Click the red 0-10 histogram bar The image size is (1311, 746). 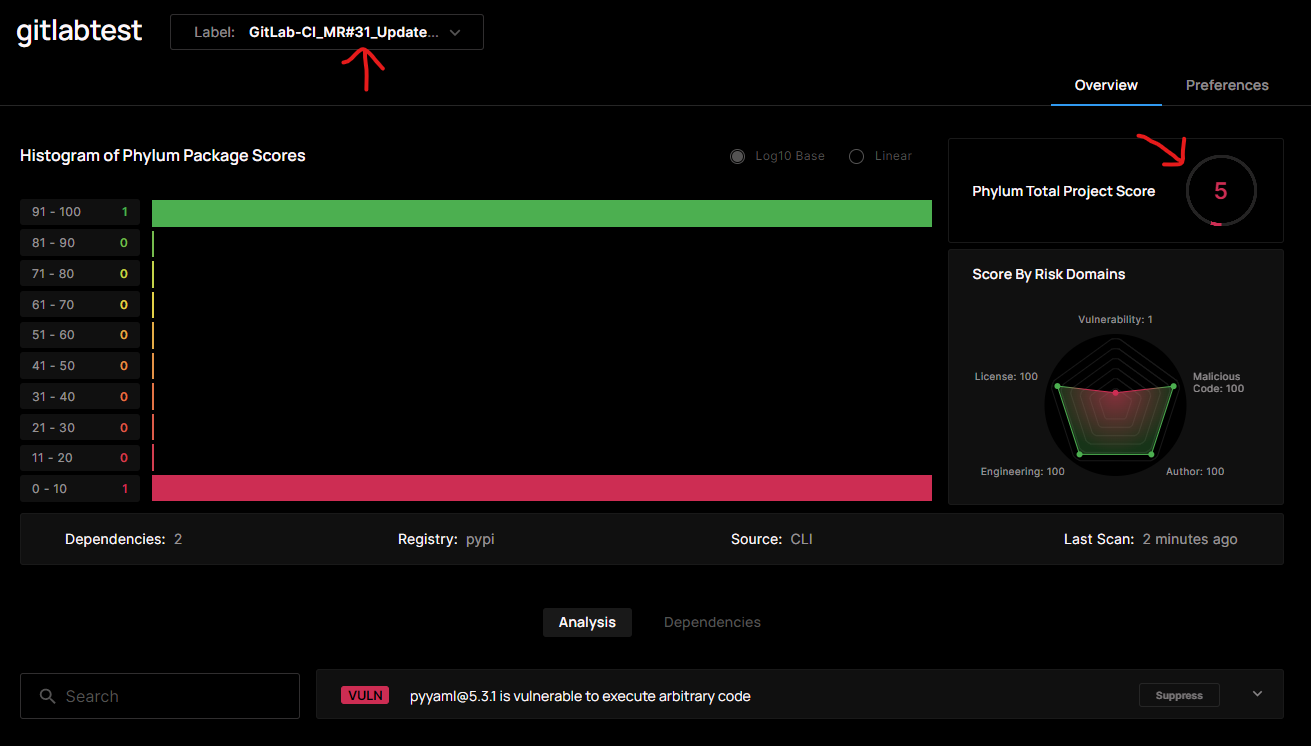pos(540,488)
